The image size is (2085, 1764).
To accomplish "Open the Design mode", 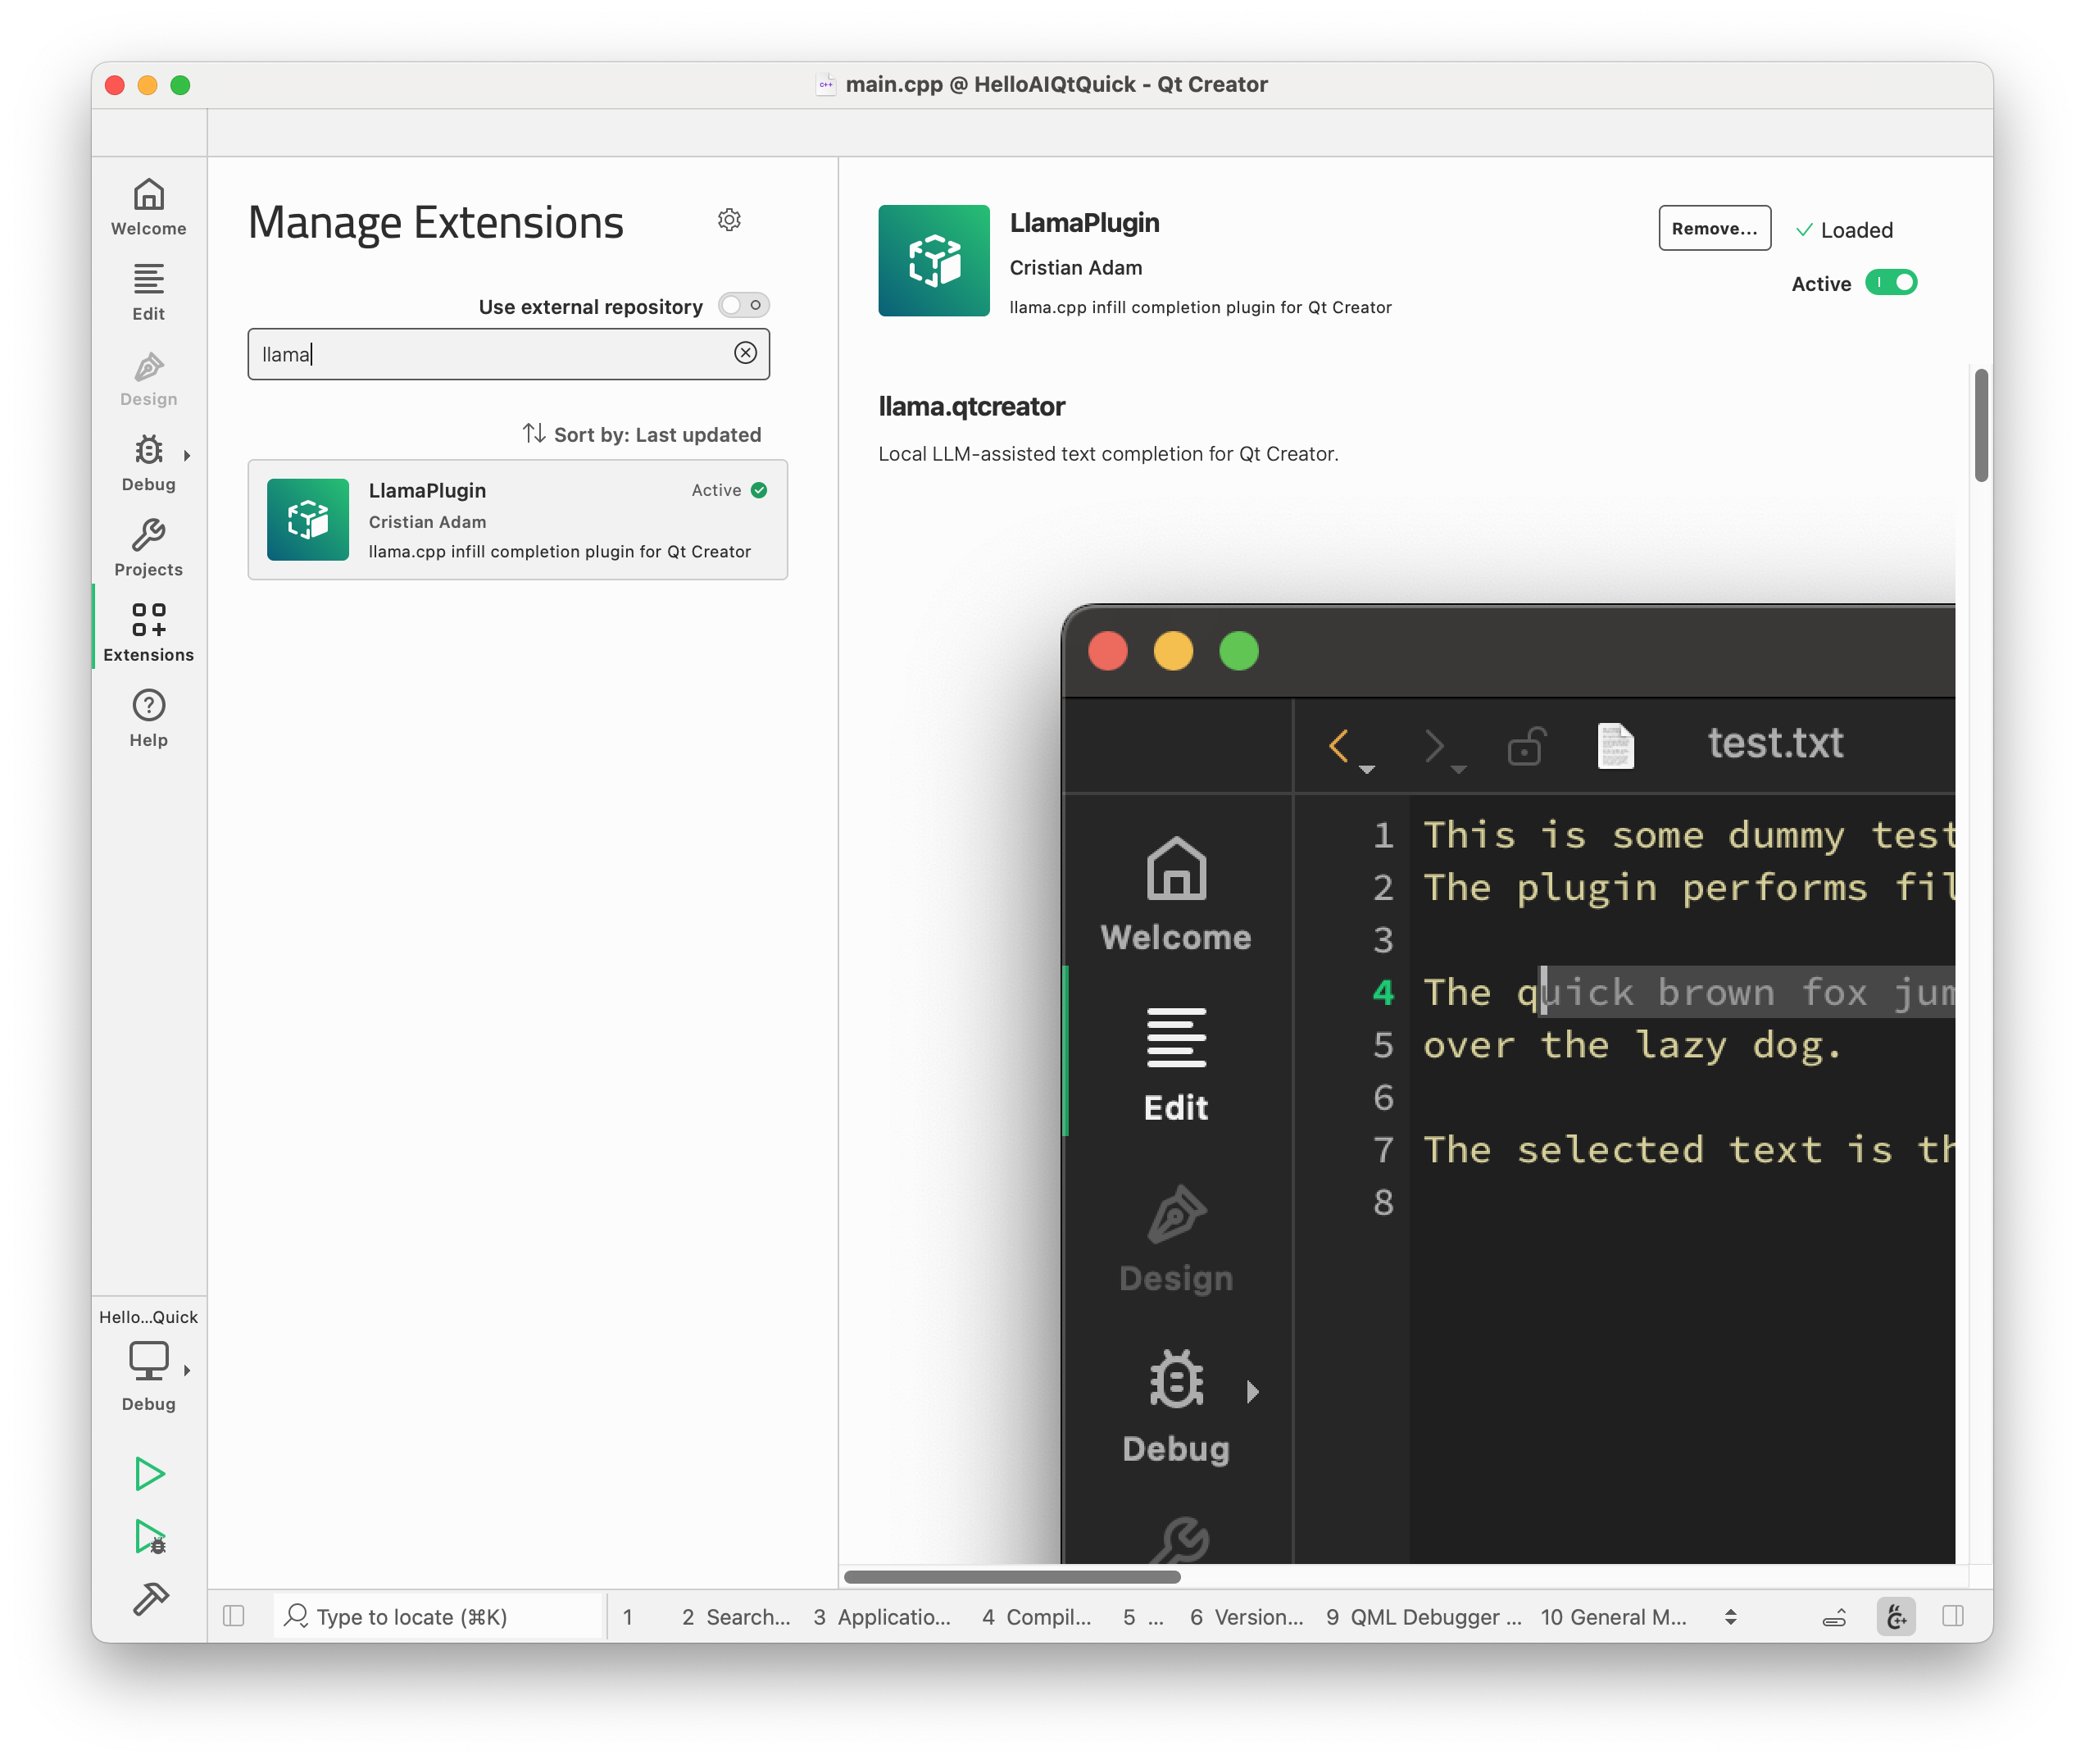I will [x=148, y=378].
